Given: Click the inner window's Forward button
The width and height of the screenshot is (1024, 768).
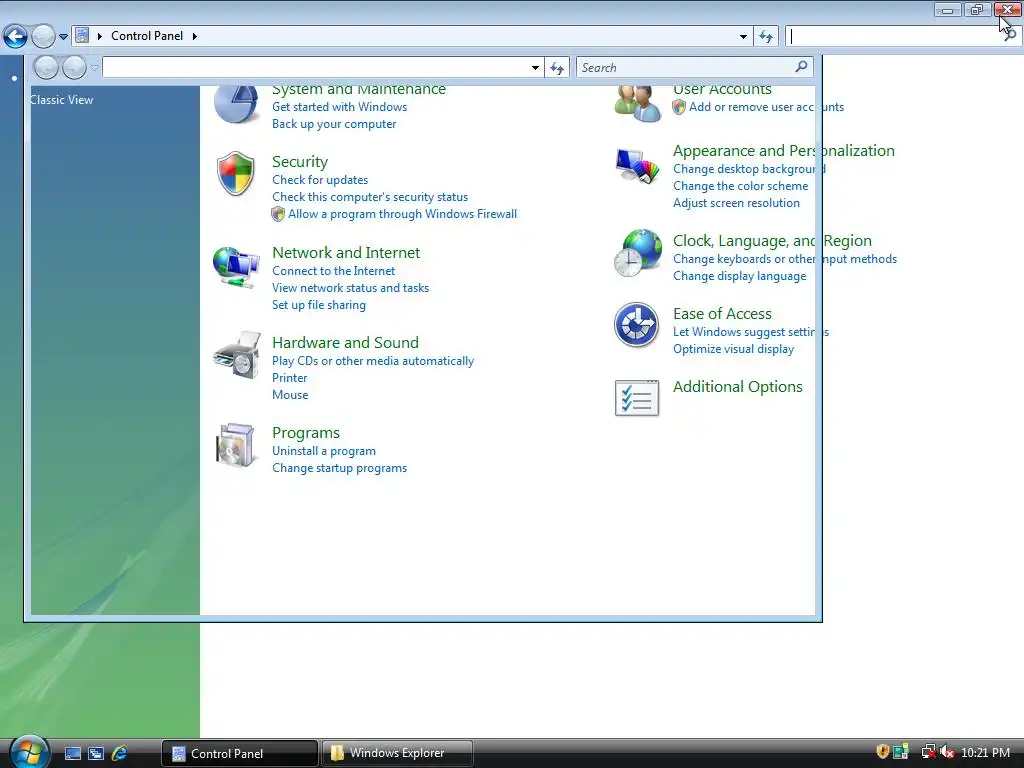Looking at the screenshot, I should (x=74, y=67).
